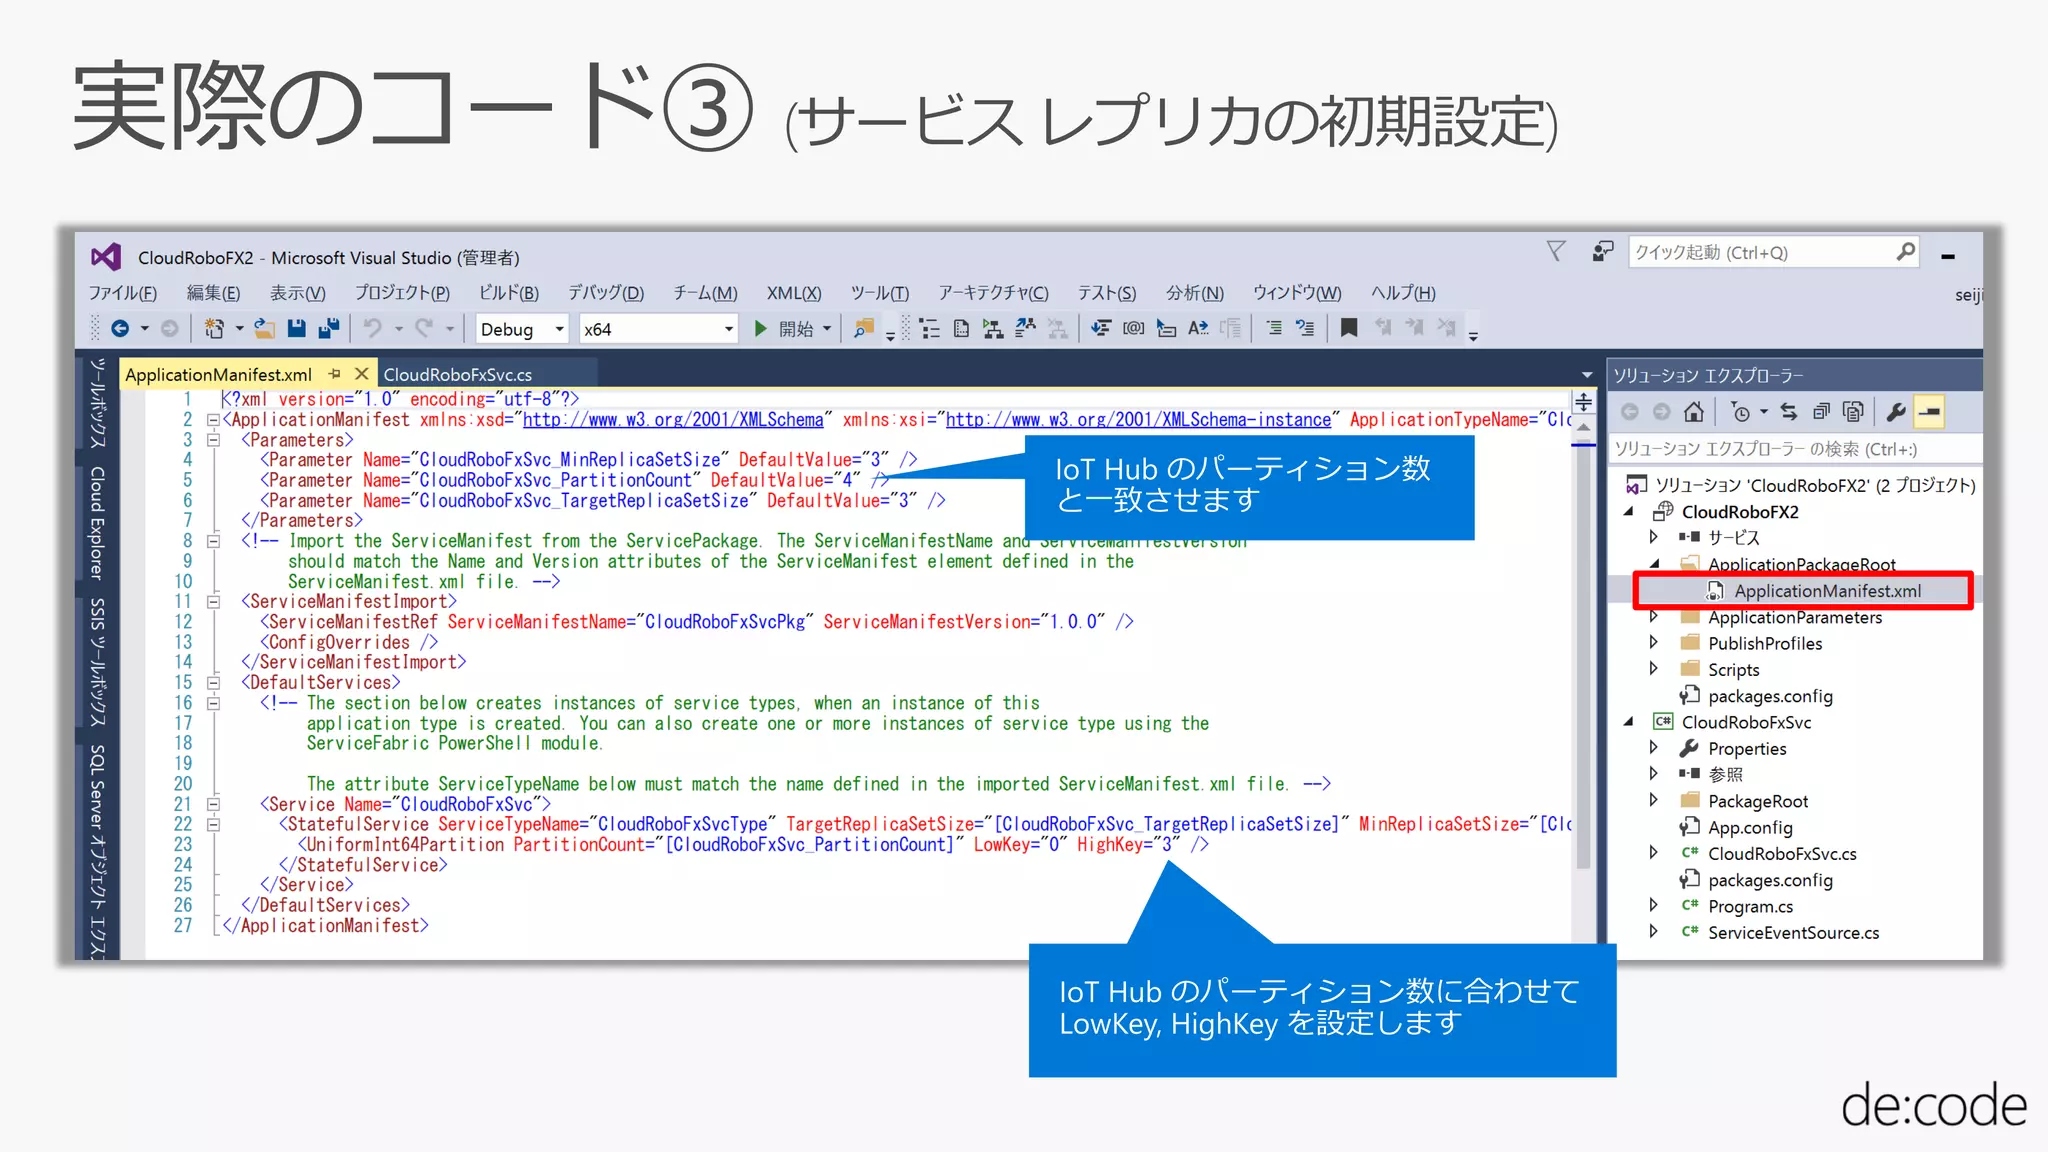2048x1152 pixels.
Task: Select ServiceEventSource.cs in Solution Explorer
Action: pyautogui.click(x=1793, y=933)
